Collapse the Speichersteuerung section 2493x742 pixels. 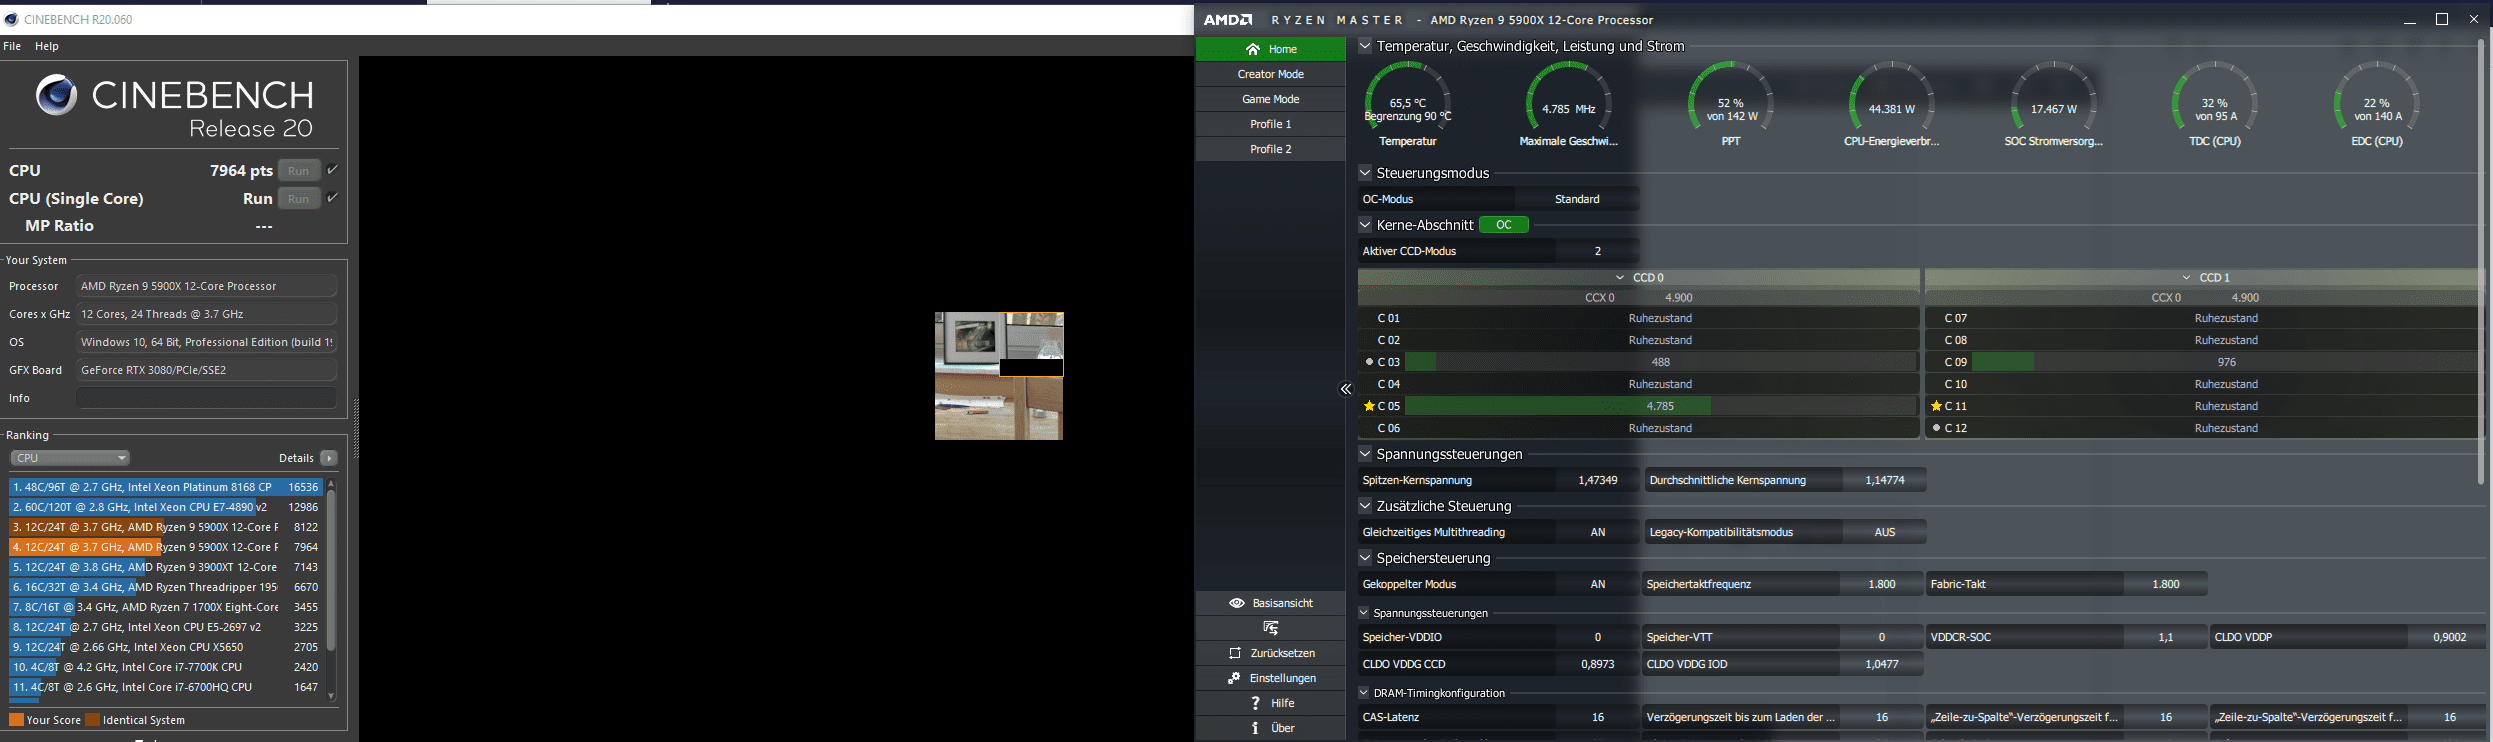1365,557
